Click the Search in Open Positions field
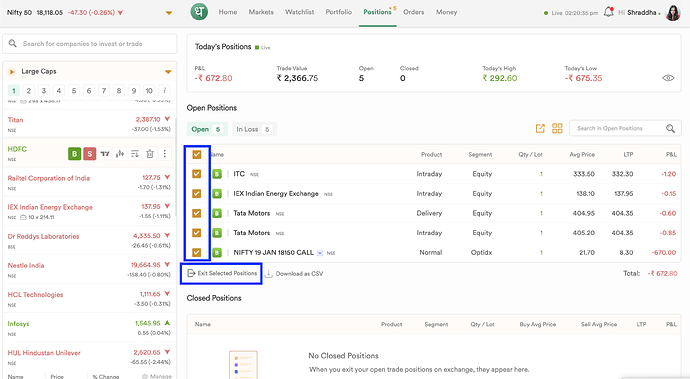Viewport: 690px width, 379px height. pyautogui.click(x=625, y=128)
